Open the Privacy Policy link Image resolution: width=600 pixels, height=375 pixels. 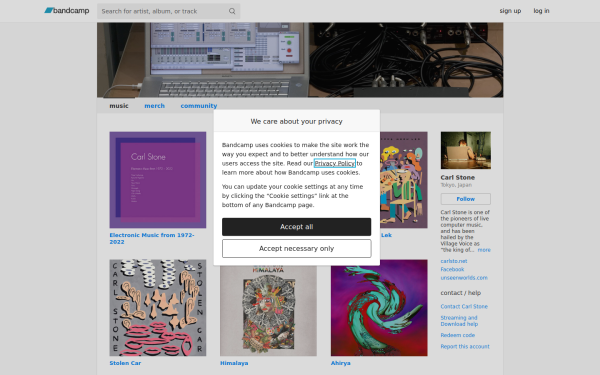(x=334, y=163)
